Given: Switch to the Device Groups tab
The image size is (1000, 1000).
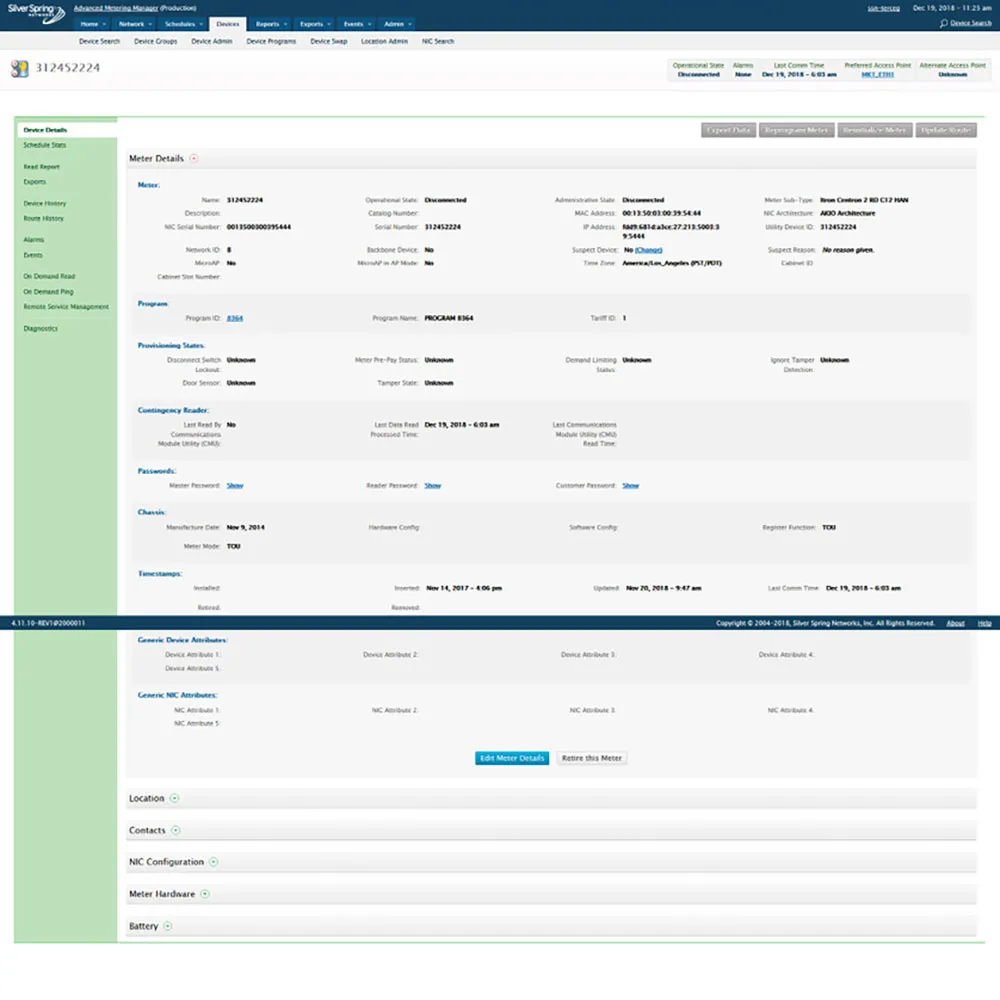Looking at the screenshot, I should pos(155,41).
